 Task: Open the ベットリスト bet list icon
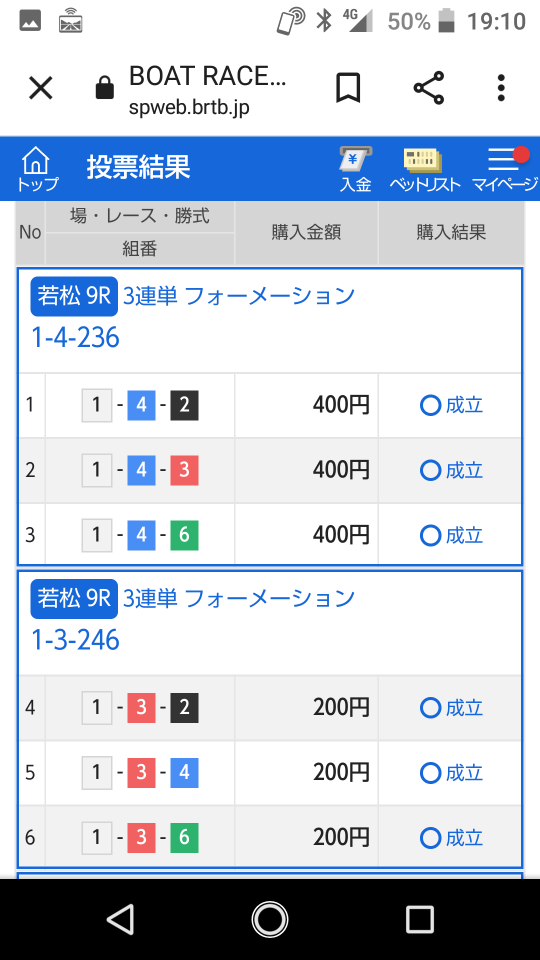(425, 170)
